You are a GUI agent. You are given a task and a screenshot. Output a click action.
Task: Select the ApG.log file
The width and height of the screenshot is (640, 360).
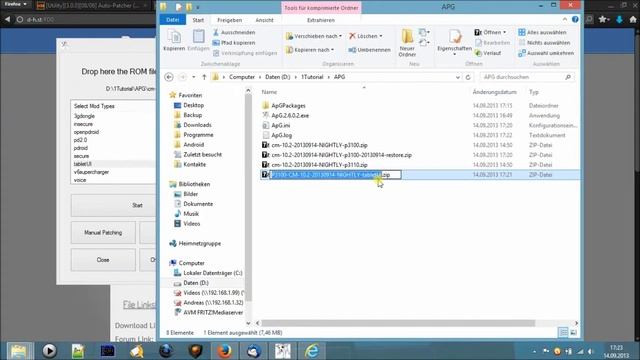tap(281, 135)
